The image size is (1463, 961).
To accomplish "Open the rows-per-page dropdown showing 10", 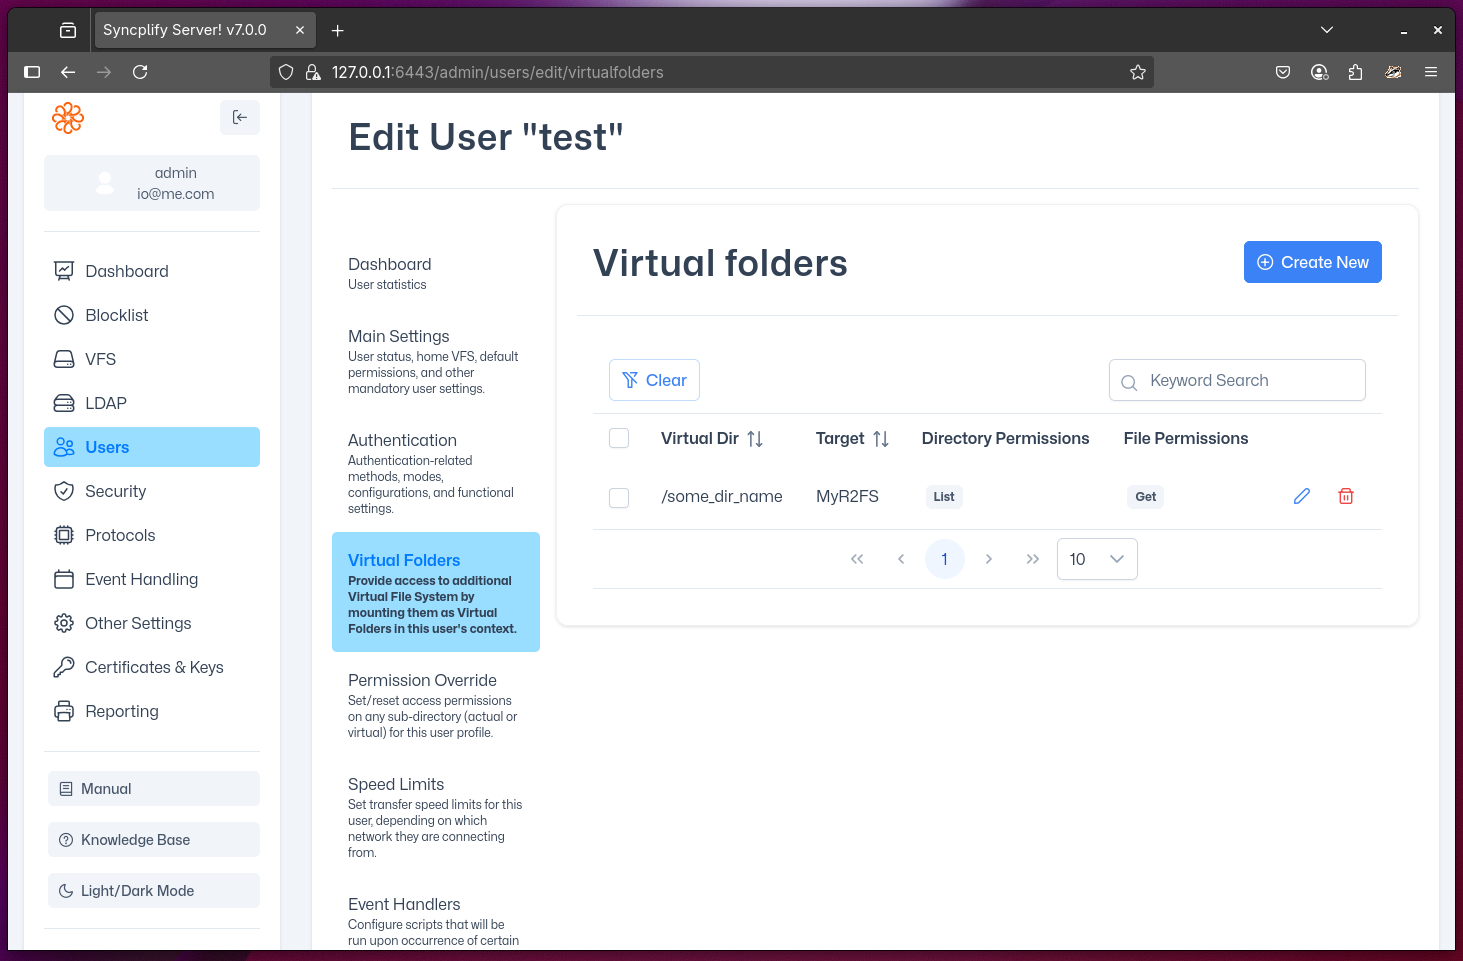I will pos(1096,559).
